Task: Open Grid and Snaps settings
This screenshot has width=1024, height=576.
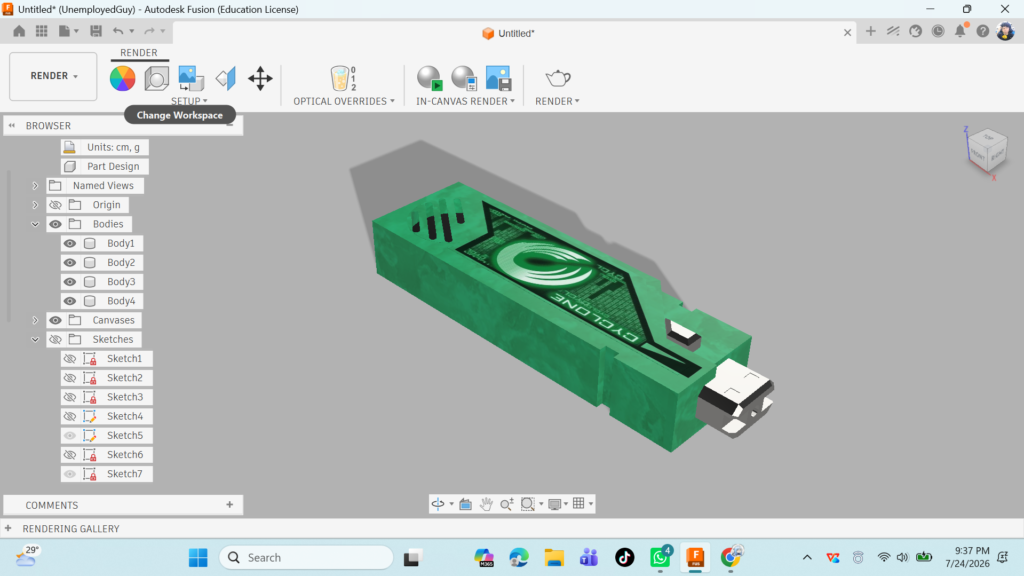Action: pyautogui.click(x=579, y=503)
